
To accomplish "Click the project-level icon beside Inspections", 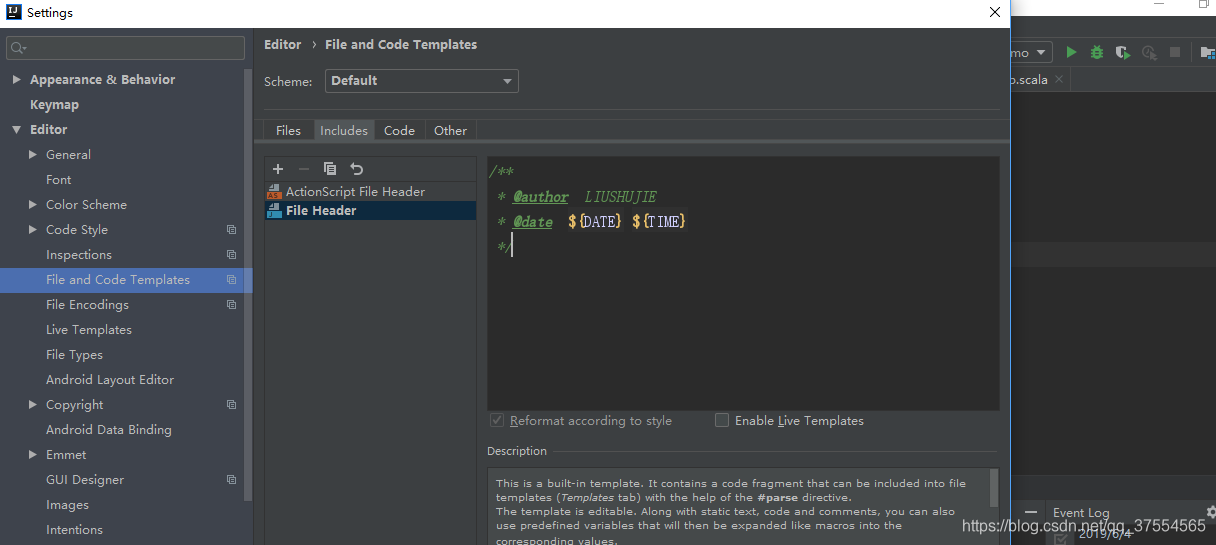I will point(232,255).
